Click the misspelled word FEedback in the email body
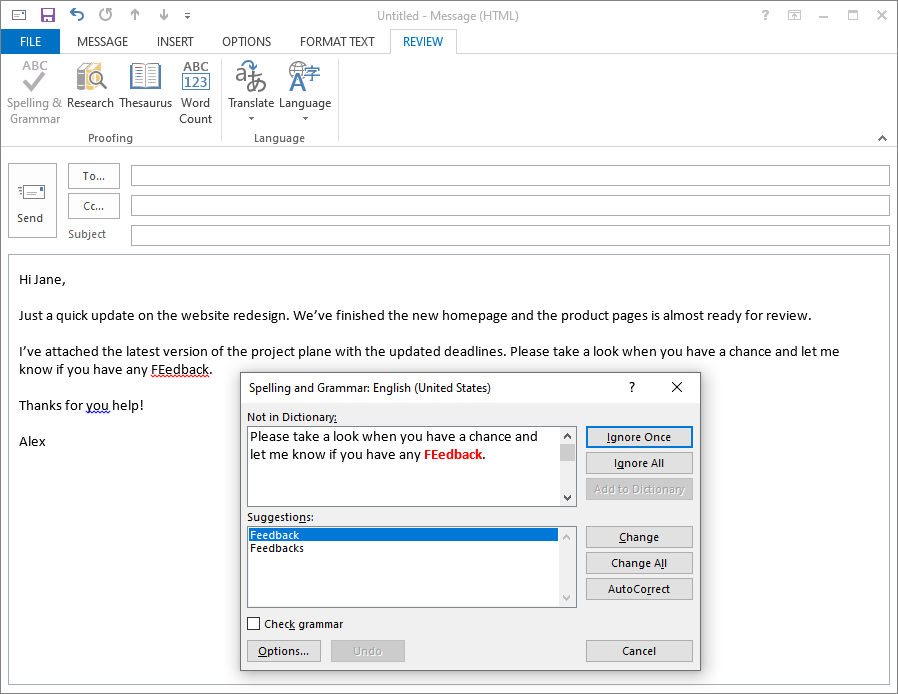This screenshot has height=694, width=898. click(180, 369)
